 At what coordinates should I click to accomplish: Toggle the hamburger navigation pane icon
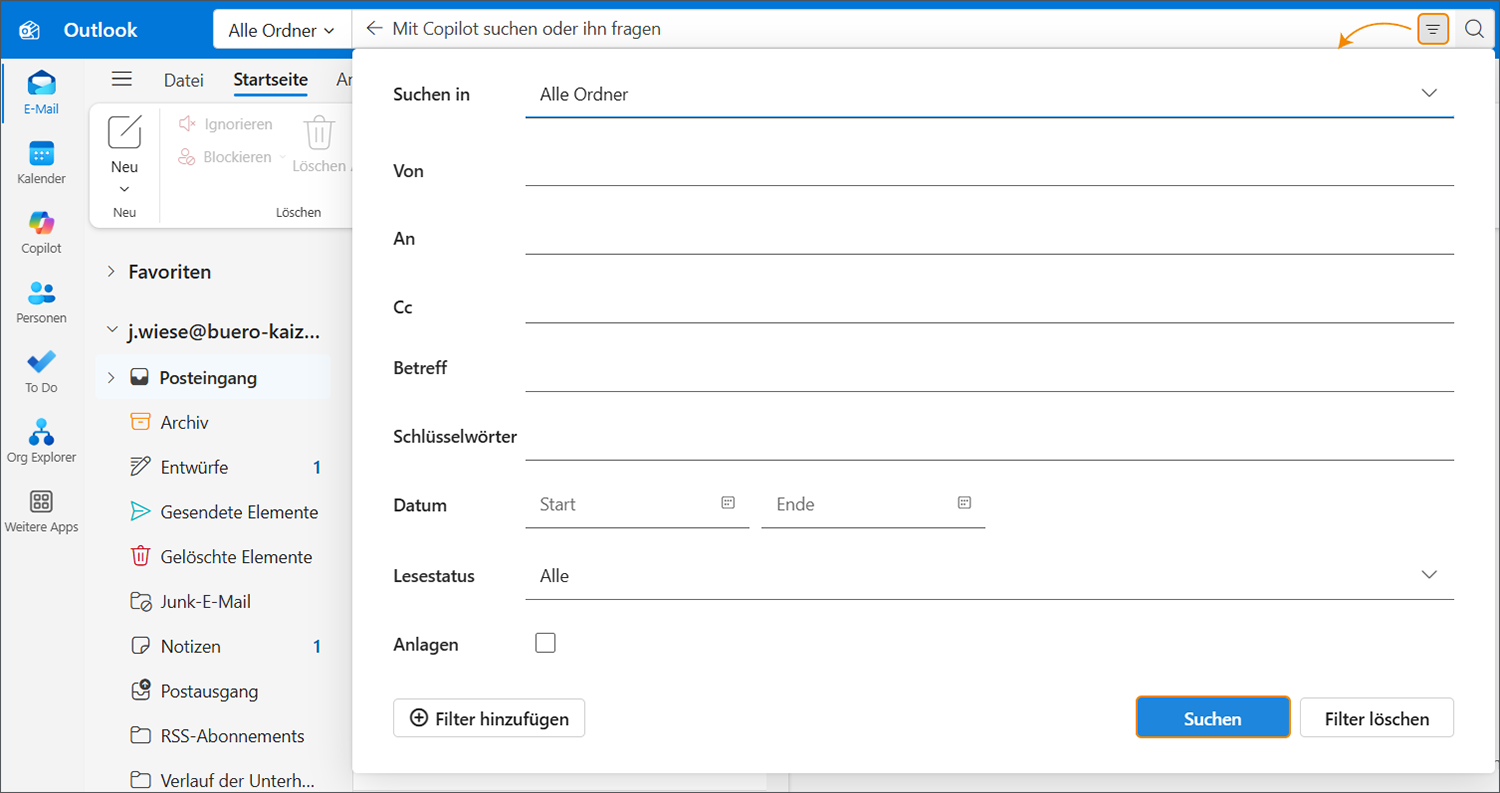pyautogui.click(x=122, y=80)
